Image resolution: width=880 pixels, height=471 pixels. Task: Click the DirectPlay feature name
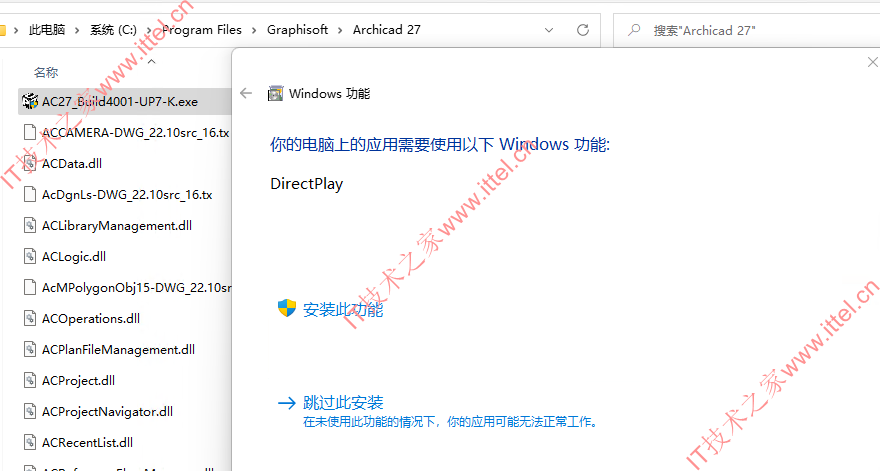pyautogui.click(x=306, y=184)
